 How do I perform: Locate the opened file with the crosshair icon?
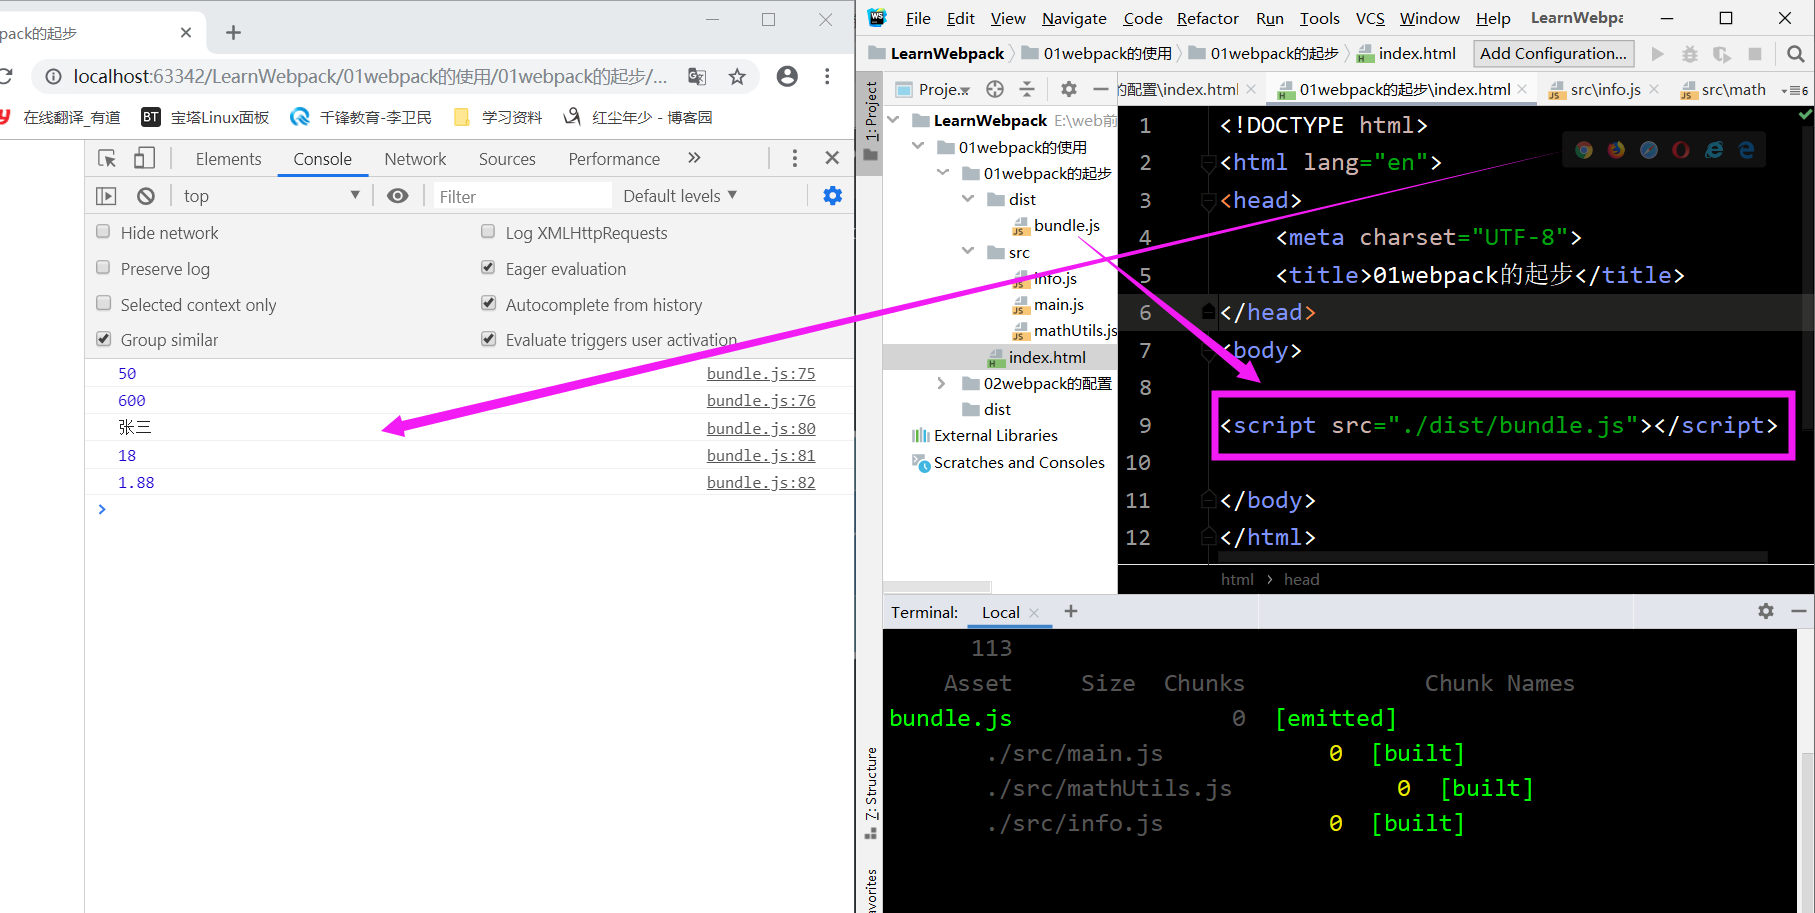[x=995, y=89]
